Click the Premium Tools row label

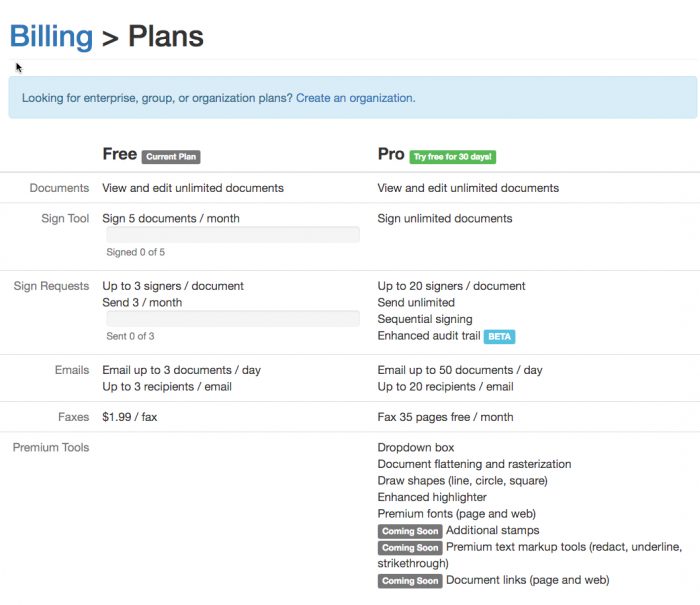coord(51,447)
